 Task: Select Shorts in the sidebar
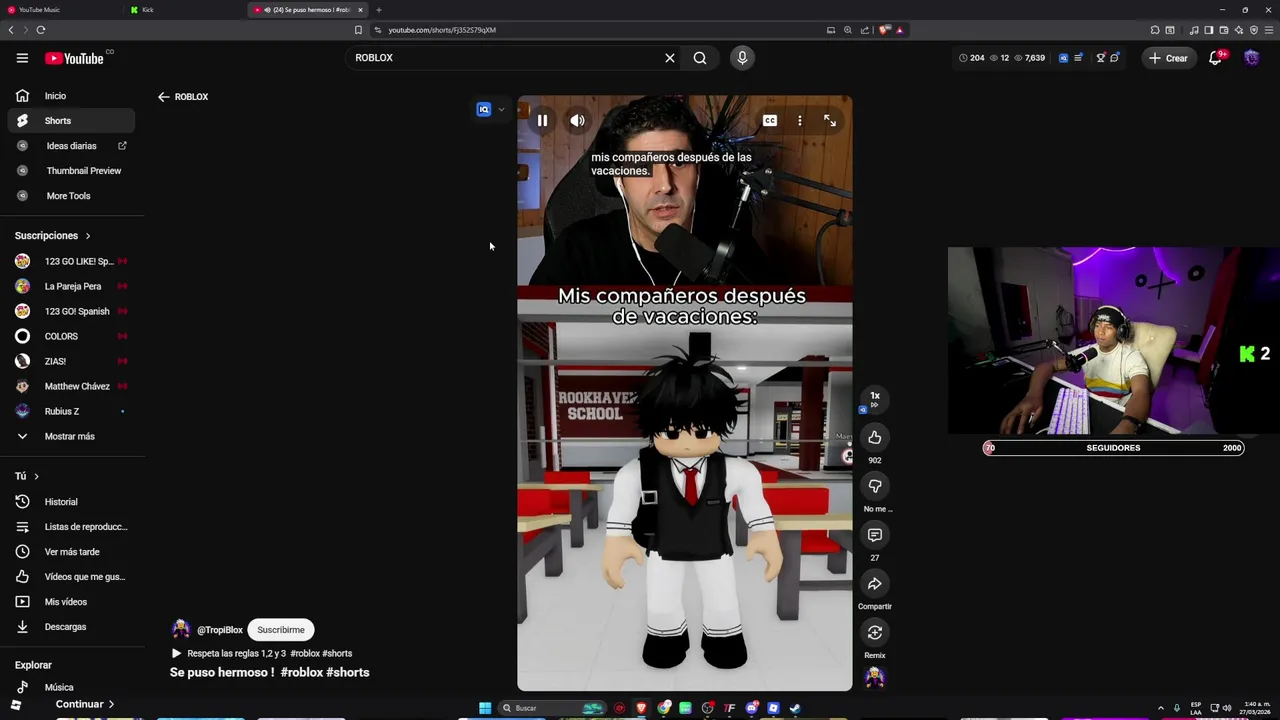coord(71,121)
